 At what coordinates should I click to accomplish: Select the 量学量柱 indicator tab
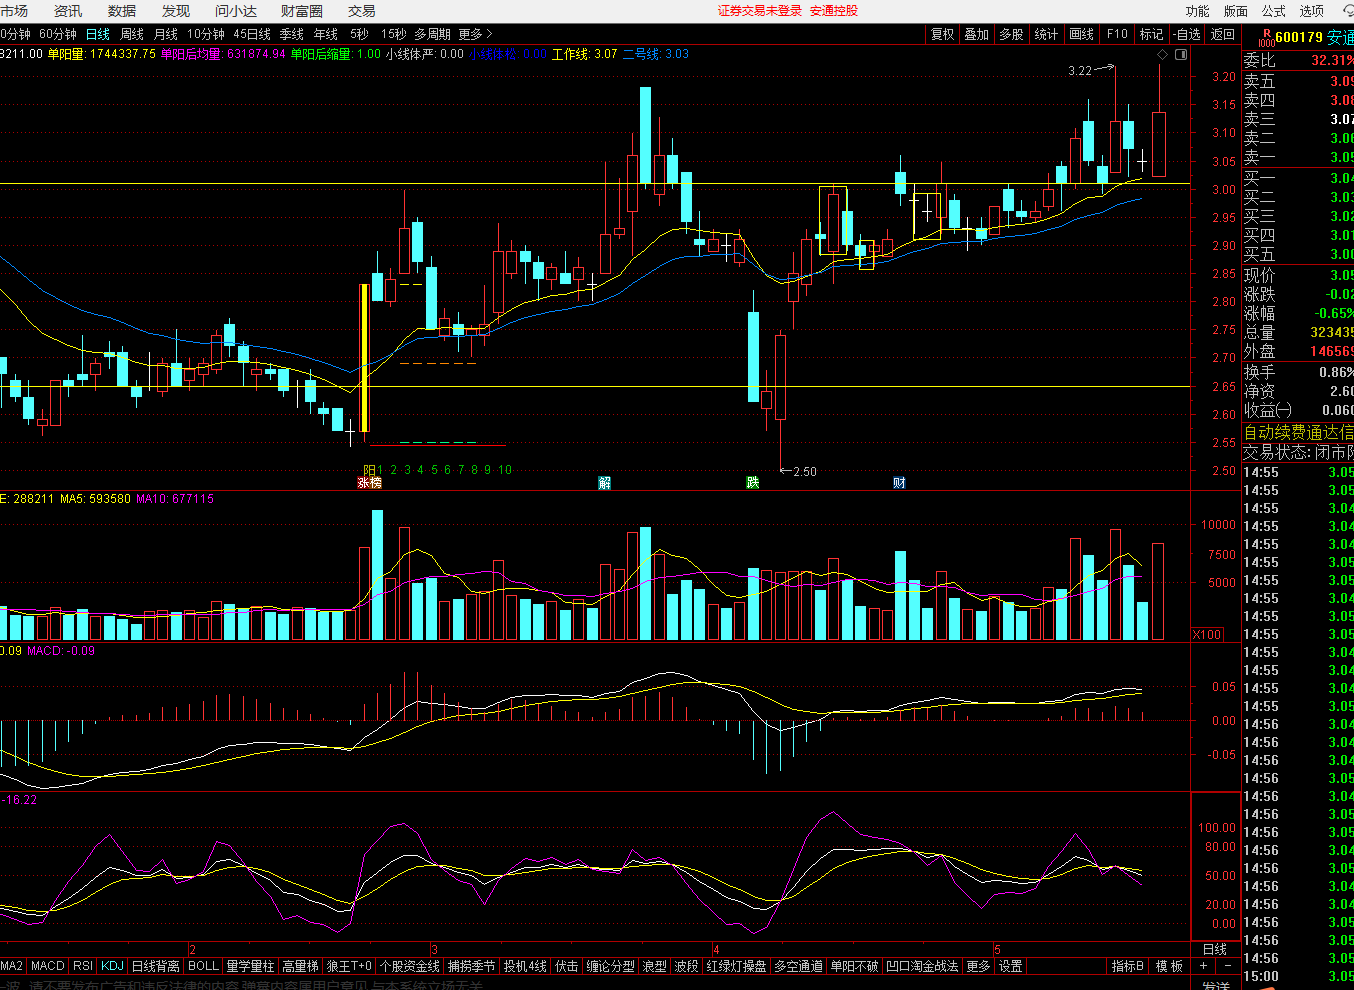(250, 966)
